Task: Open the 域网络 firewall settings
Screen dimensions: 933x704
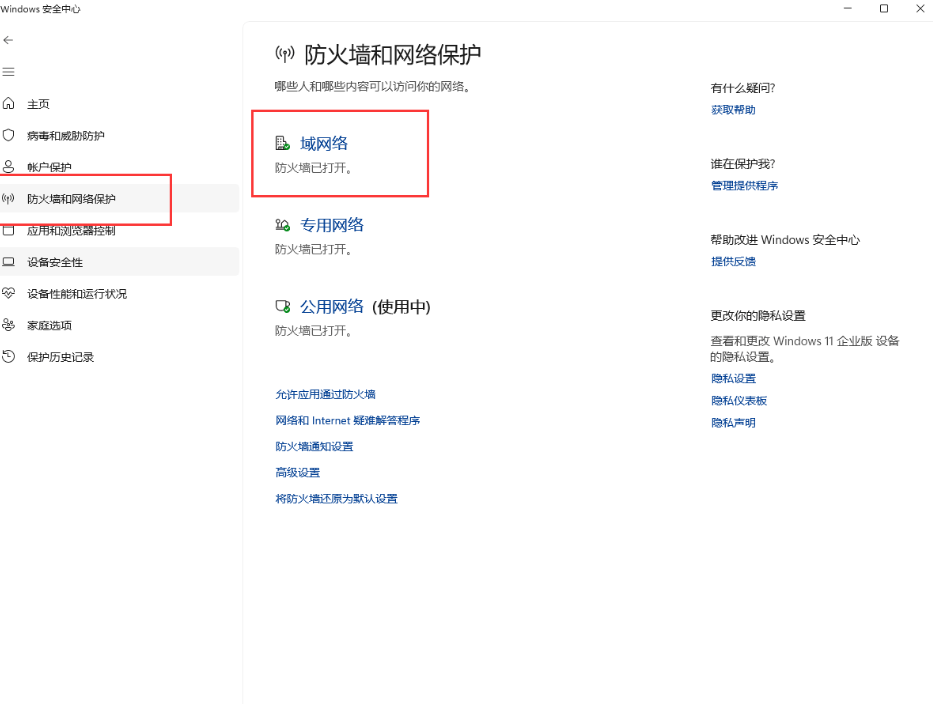Action: pos(324,143)
